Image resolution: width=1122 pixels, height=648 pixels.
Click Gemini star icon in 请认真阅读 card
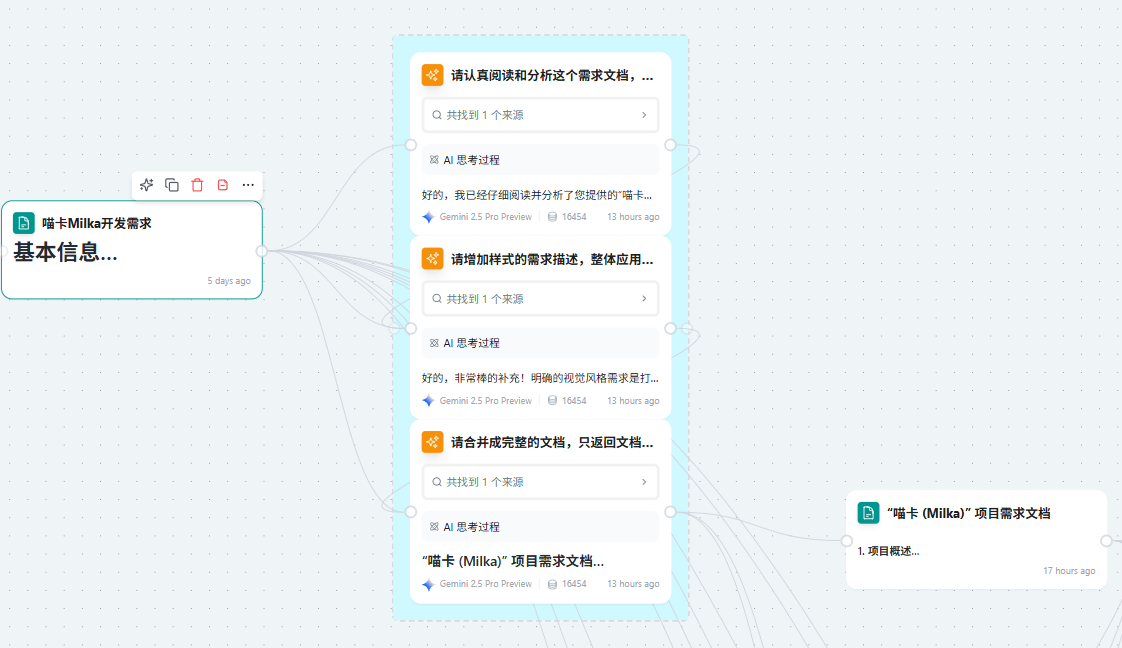(428, 217)
